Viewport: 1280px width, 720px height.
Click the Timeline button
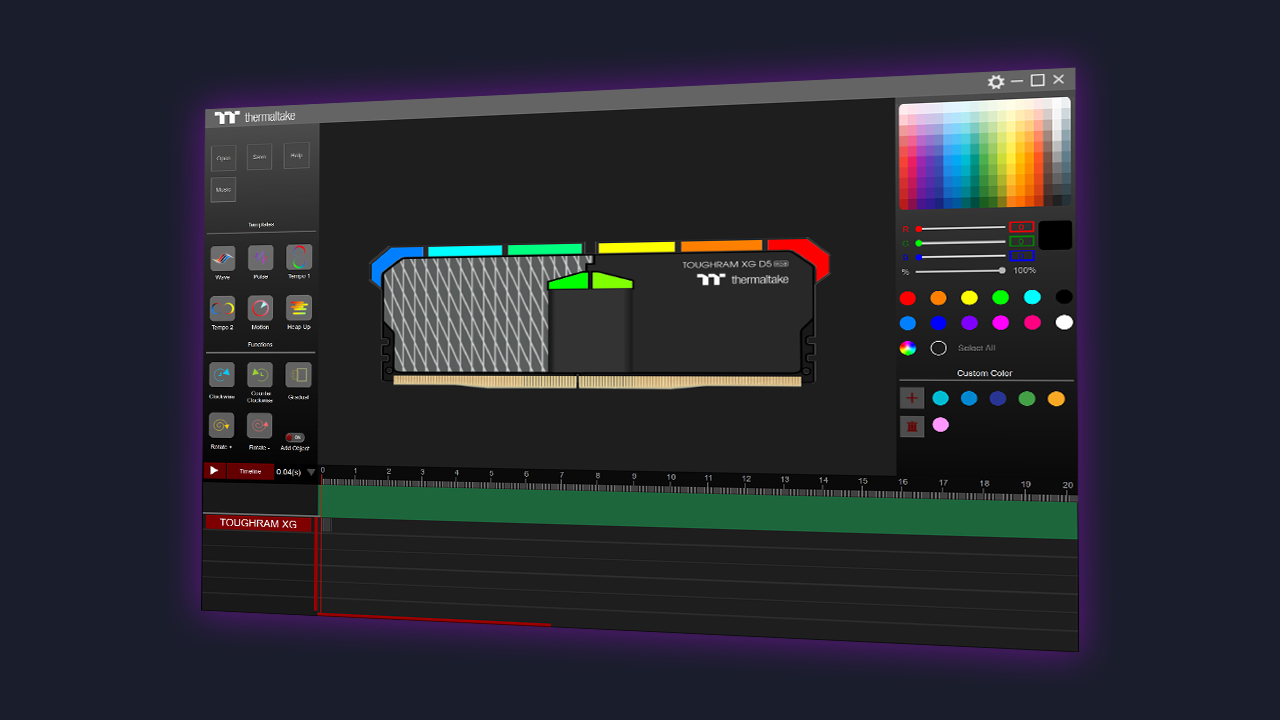(x=250, y=471)
